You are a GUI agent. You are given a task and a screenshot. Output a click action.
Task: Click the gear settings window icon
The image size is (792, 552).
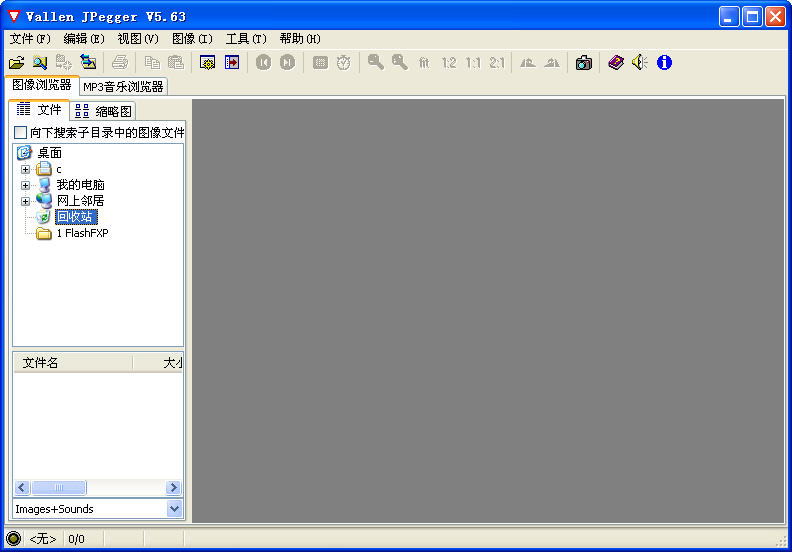tap(208, 63)
